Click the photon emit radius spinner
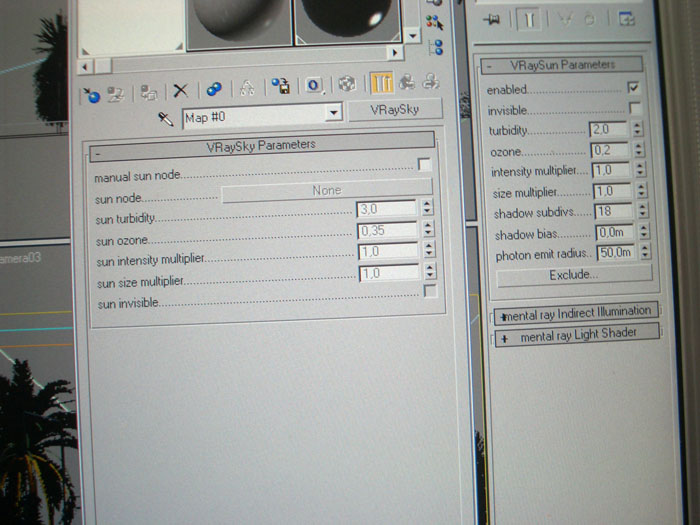Viewport: 700px width, 525px height. [x=645, y=251]
